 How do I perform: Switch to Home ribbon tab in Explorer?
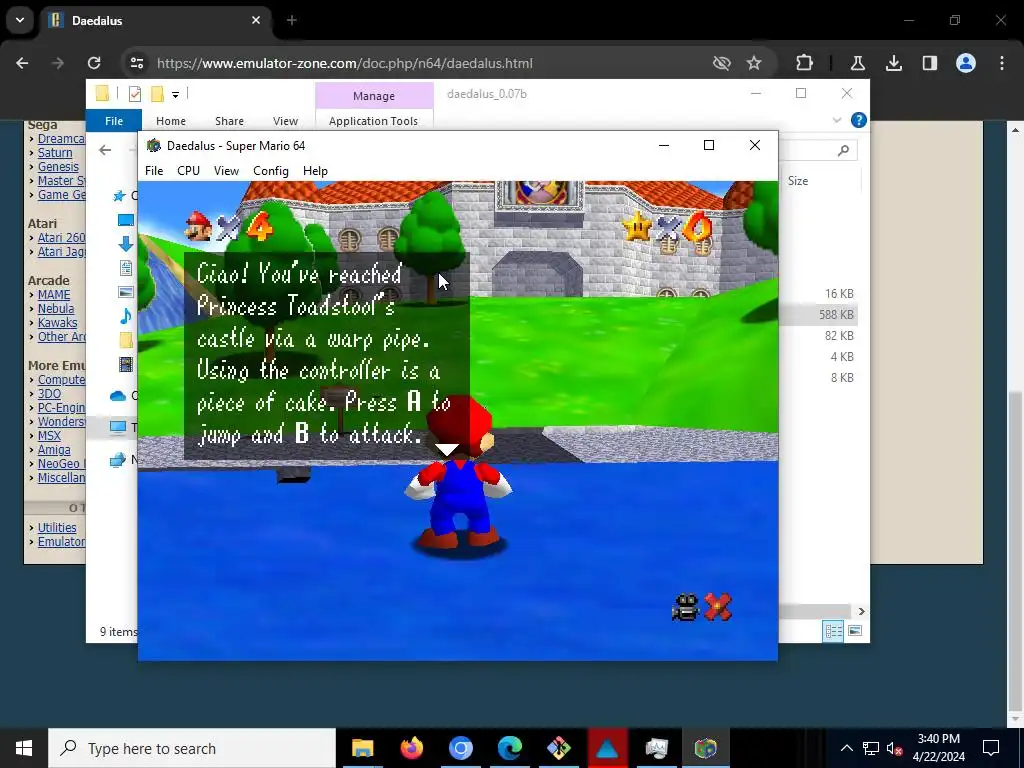point(170,121)
